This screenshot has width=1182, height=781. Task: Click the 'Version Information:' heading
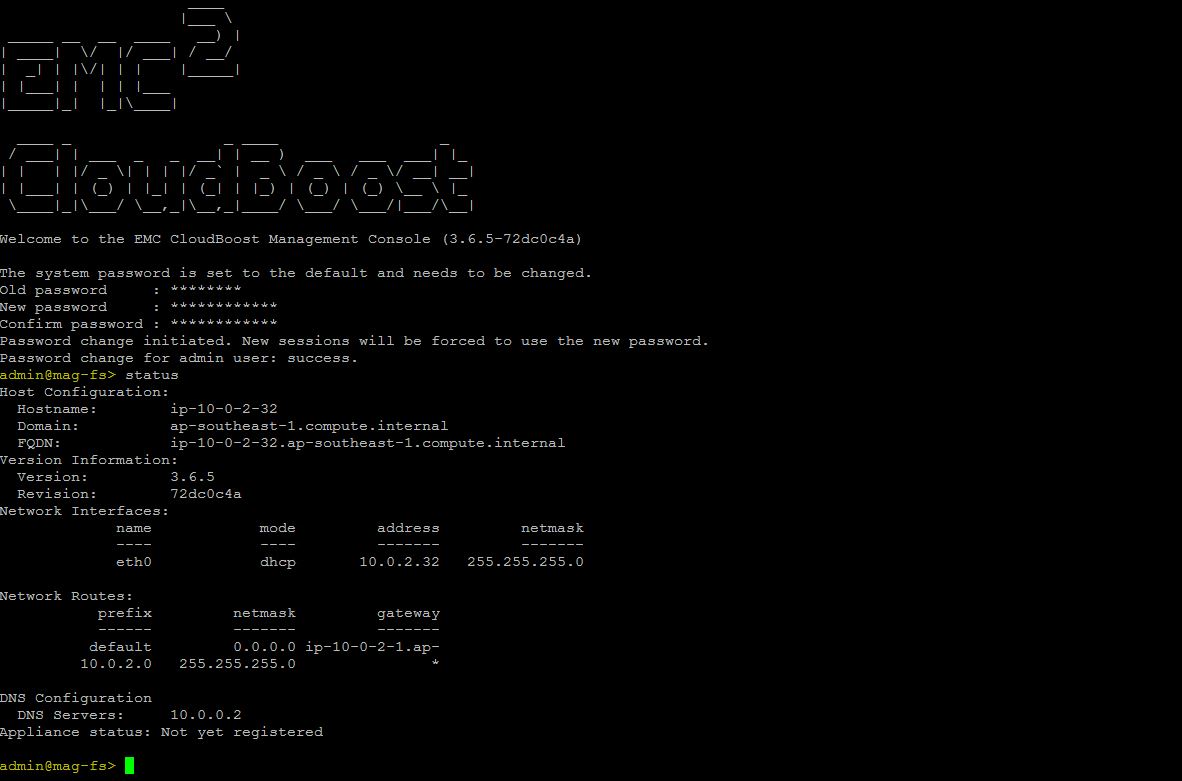(89, 460)
